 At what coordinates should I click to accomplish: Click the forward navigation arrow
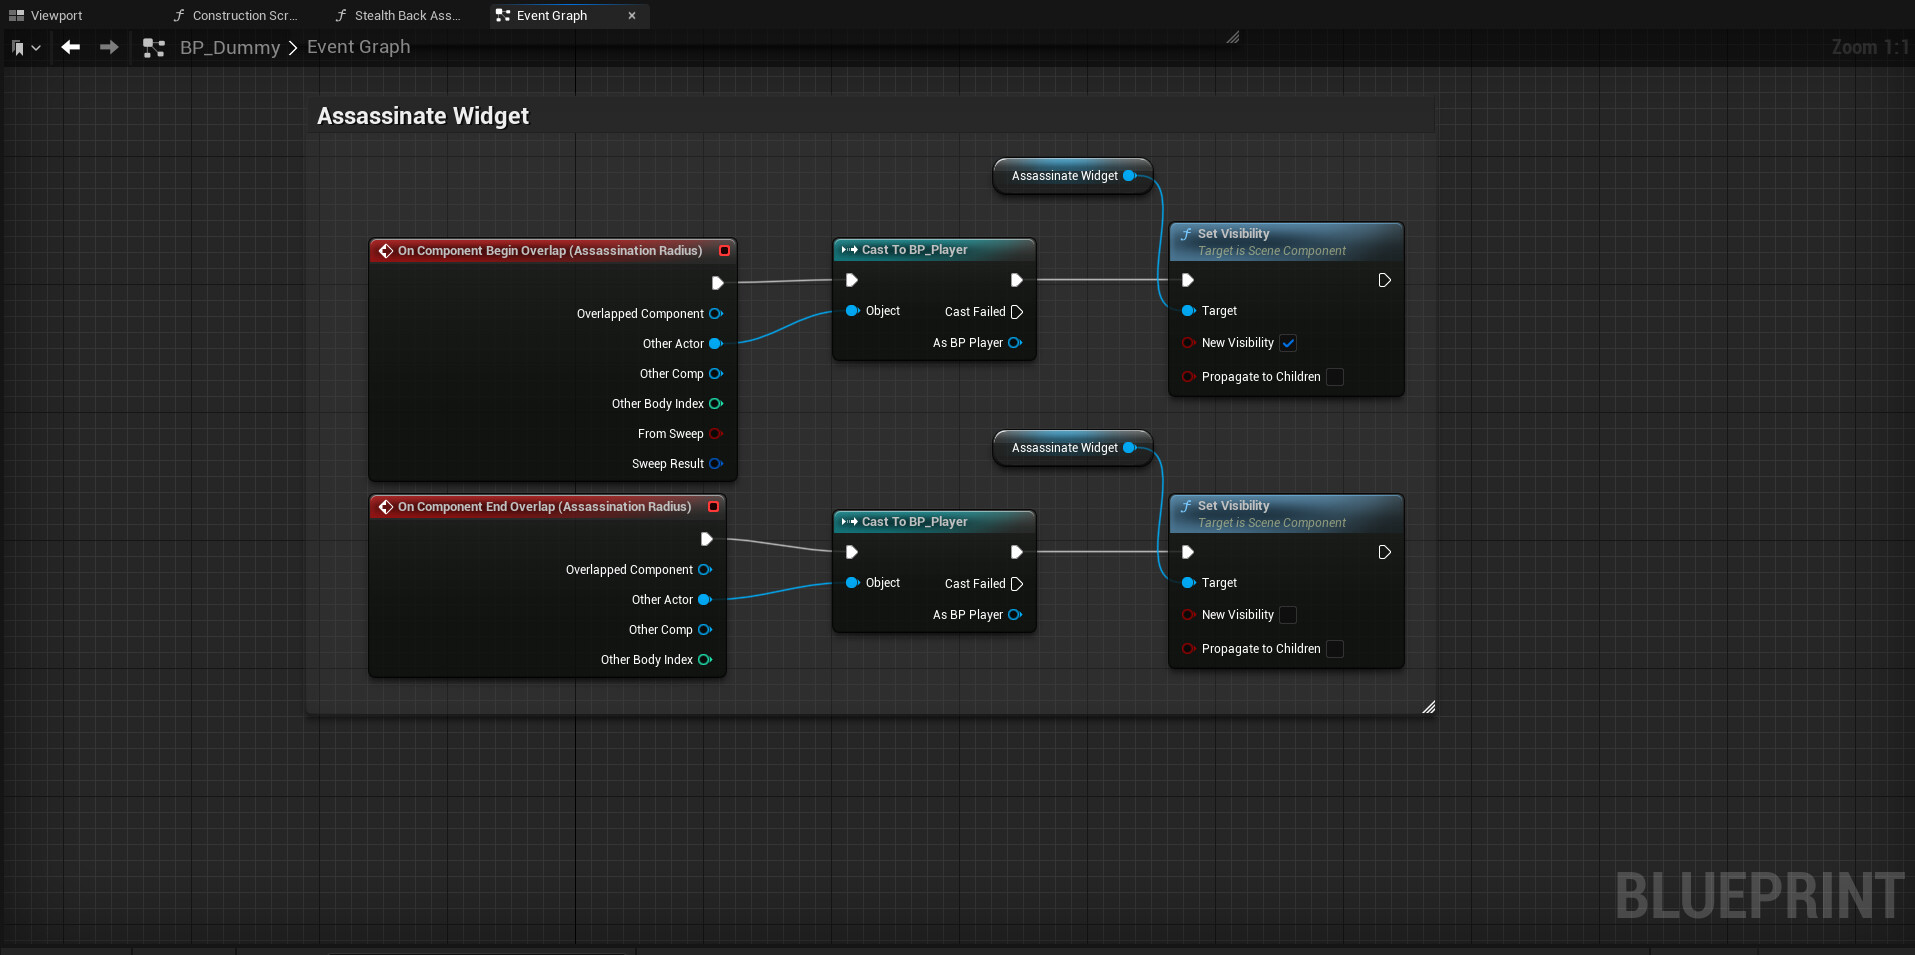click(x=109, y=47)
